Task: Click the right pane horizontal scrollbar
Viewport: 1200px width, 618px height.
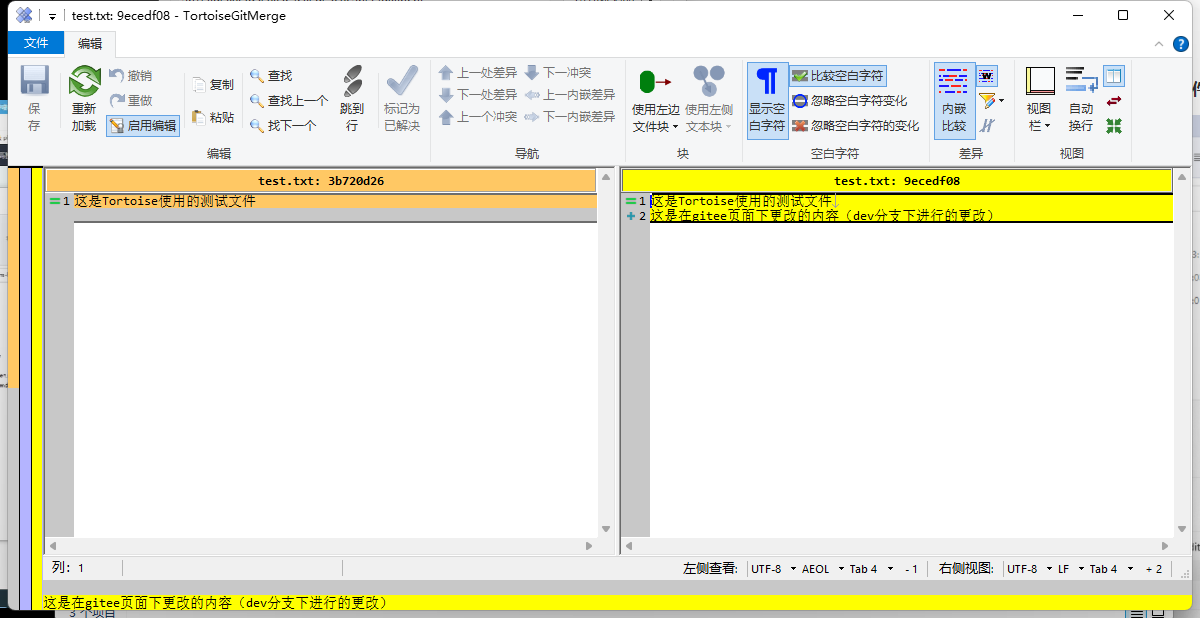Action: pos(897,546)
